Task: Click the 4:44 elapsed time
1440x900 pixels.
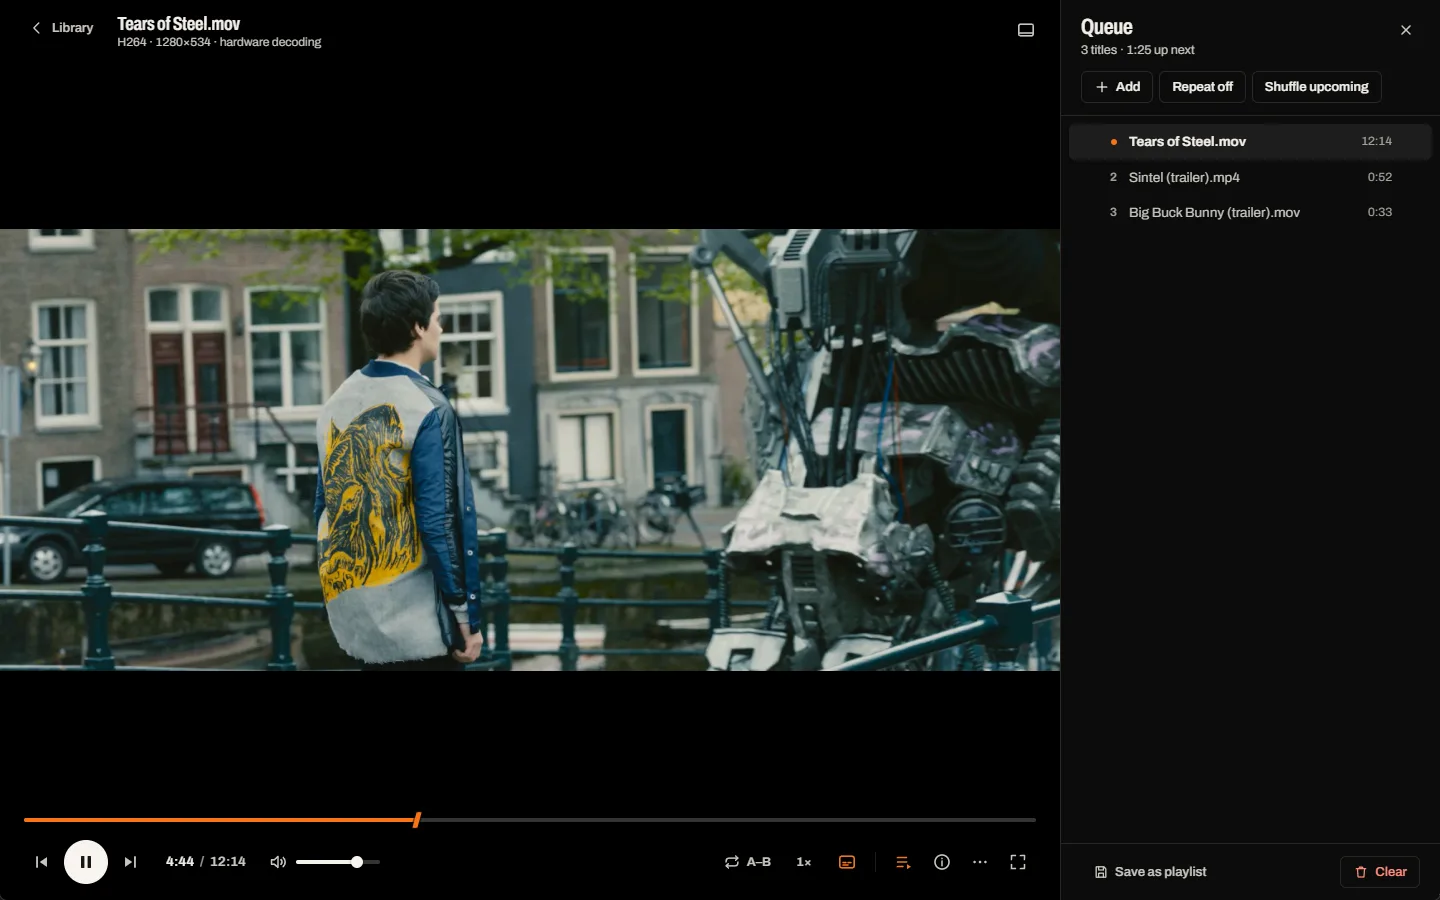Action: point(180,862)
